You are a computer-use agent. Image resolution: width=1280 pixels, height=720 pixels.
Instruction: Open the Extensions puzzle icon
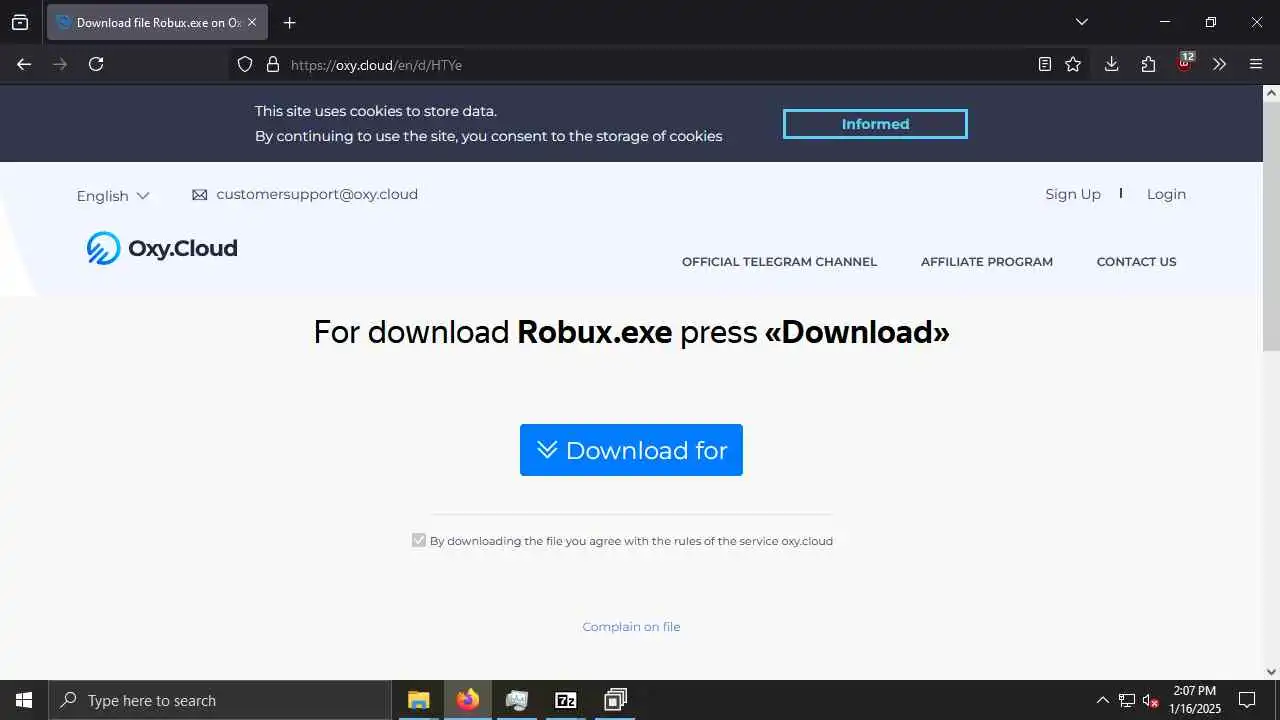pos(1148,64)
